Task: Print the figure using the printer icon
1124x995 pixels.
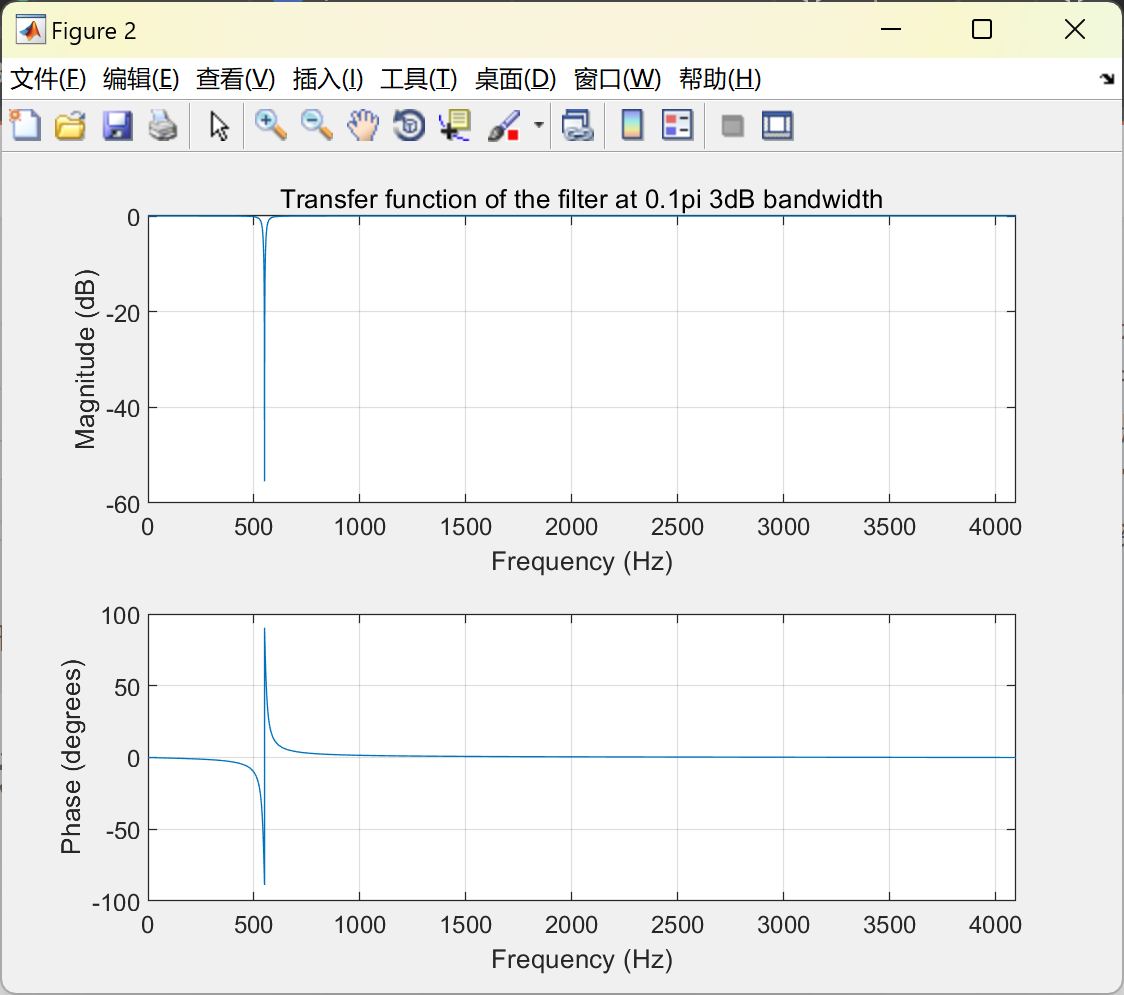Action: [163, 125]
